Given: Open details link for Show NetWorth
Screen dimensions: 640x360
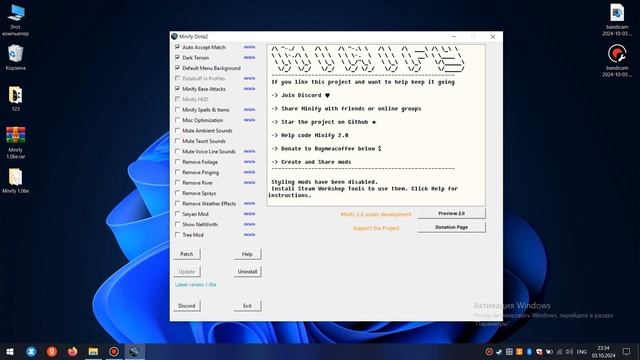Looking at the screenshot, I should (x=249, y=224).
